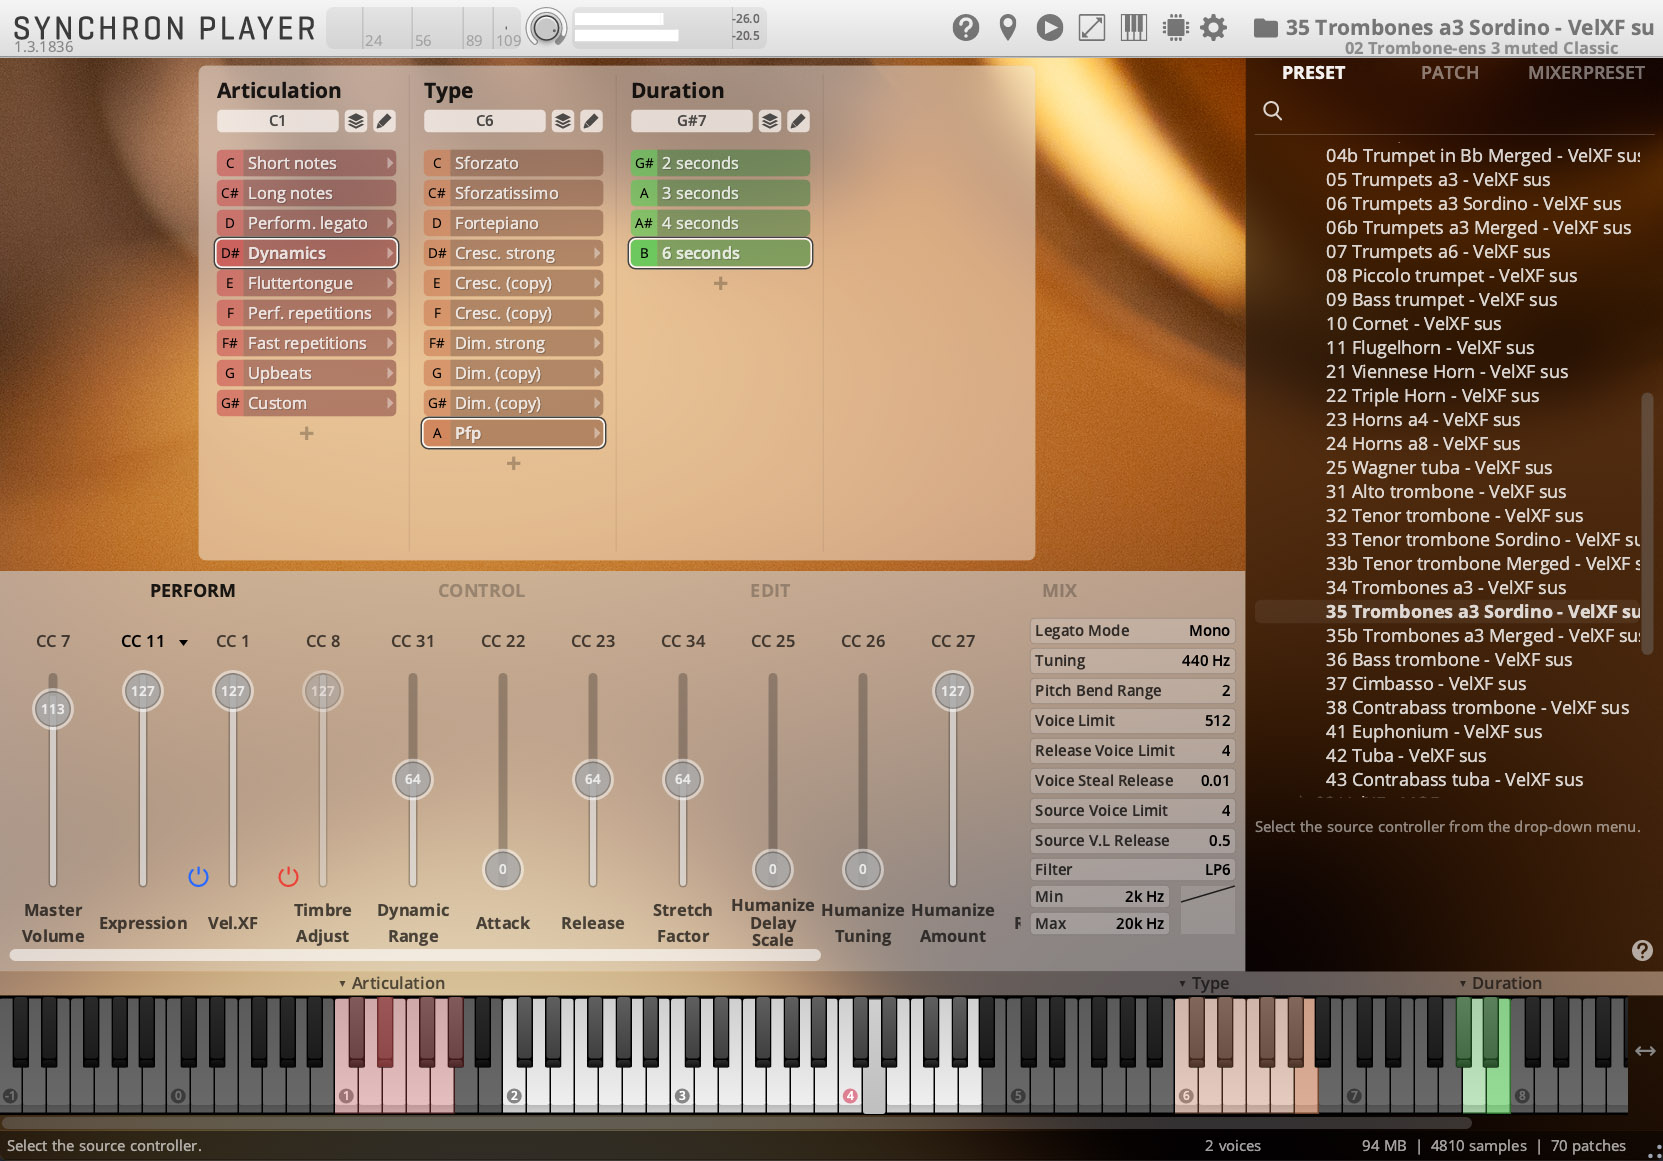The height and width of the screenshot is (1161, 1663).
Task: Click the Humanize Amount slider knob
Action: (953, 691)
